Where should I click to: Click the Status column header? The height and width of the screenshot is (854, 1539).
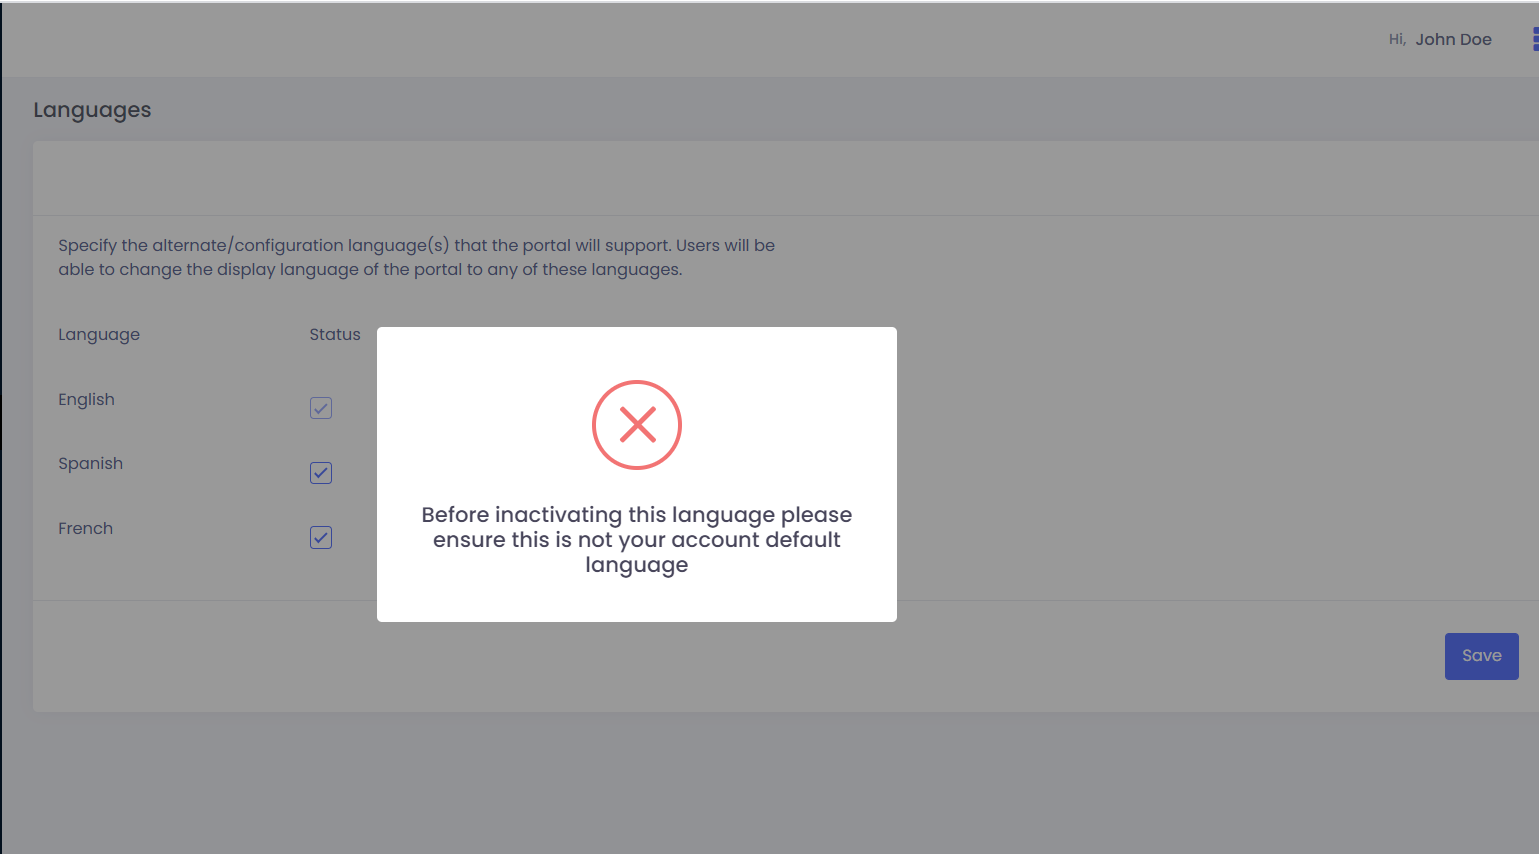[335, 334]
